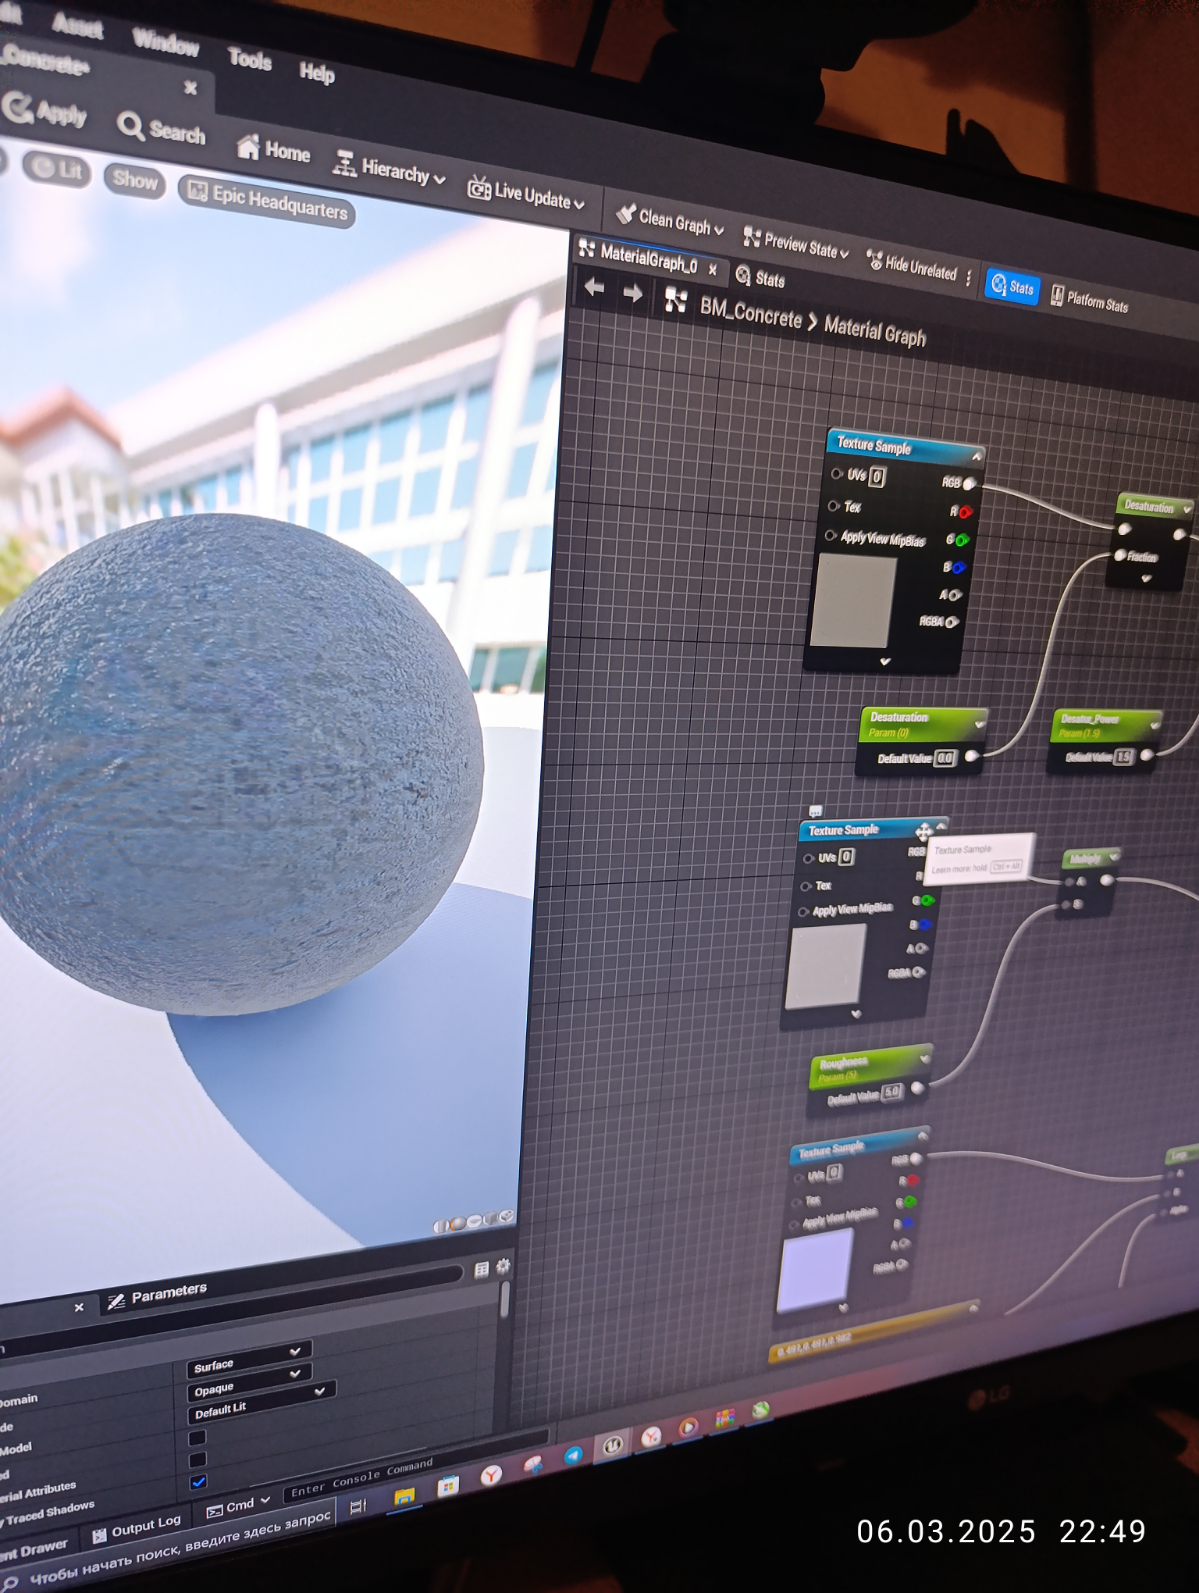Click comment bubble above middle Texture Sample
Image resolution: width=1199 pixels, height=1593 pixels.
(815, 810)
